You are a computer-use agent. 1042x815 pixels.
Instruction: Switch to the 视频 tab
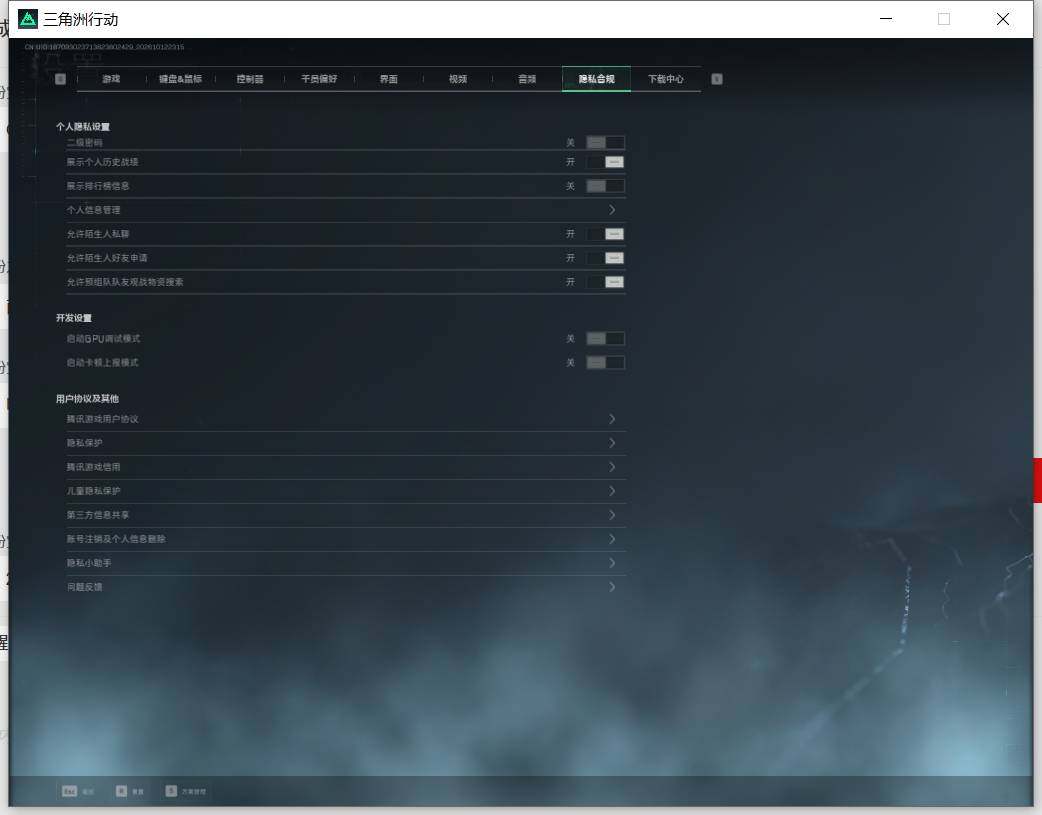(458, 79)
